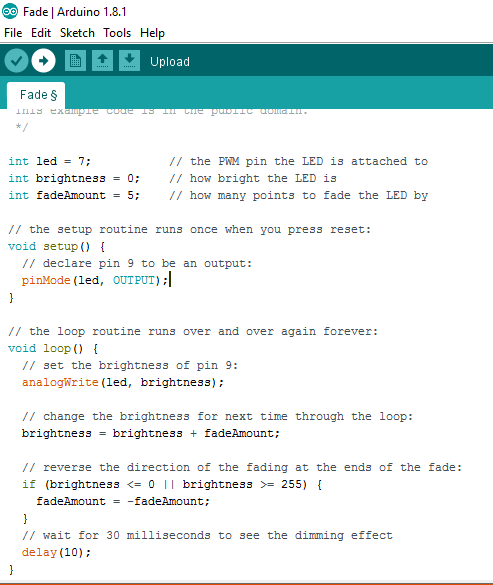Click comment 'declare pin 9 to be an output'
This screenshot has height=585, width=493.
137,263
